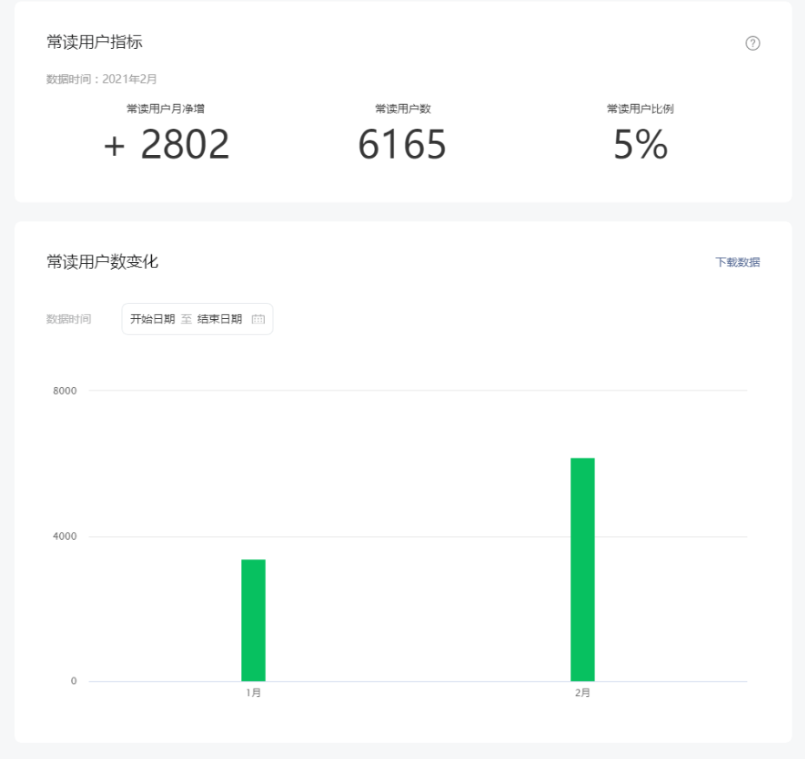Click the 5% reader ratio value
The image size is (805, 759).
(x=640, y=144)
